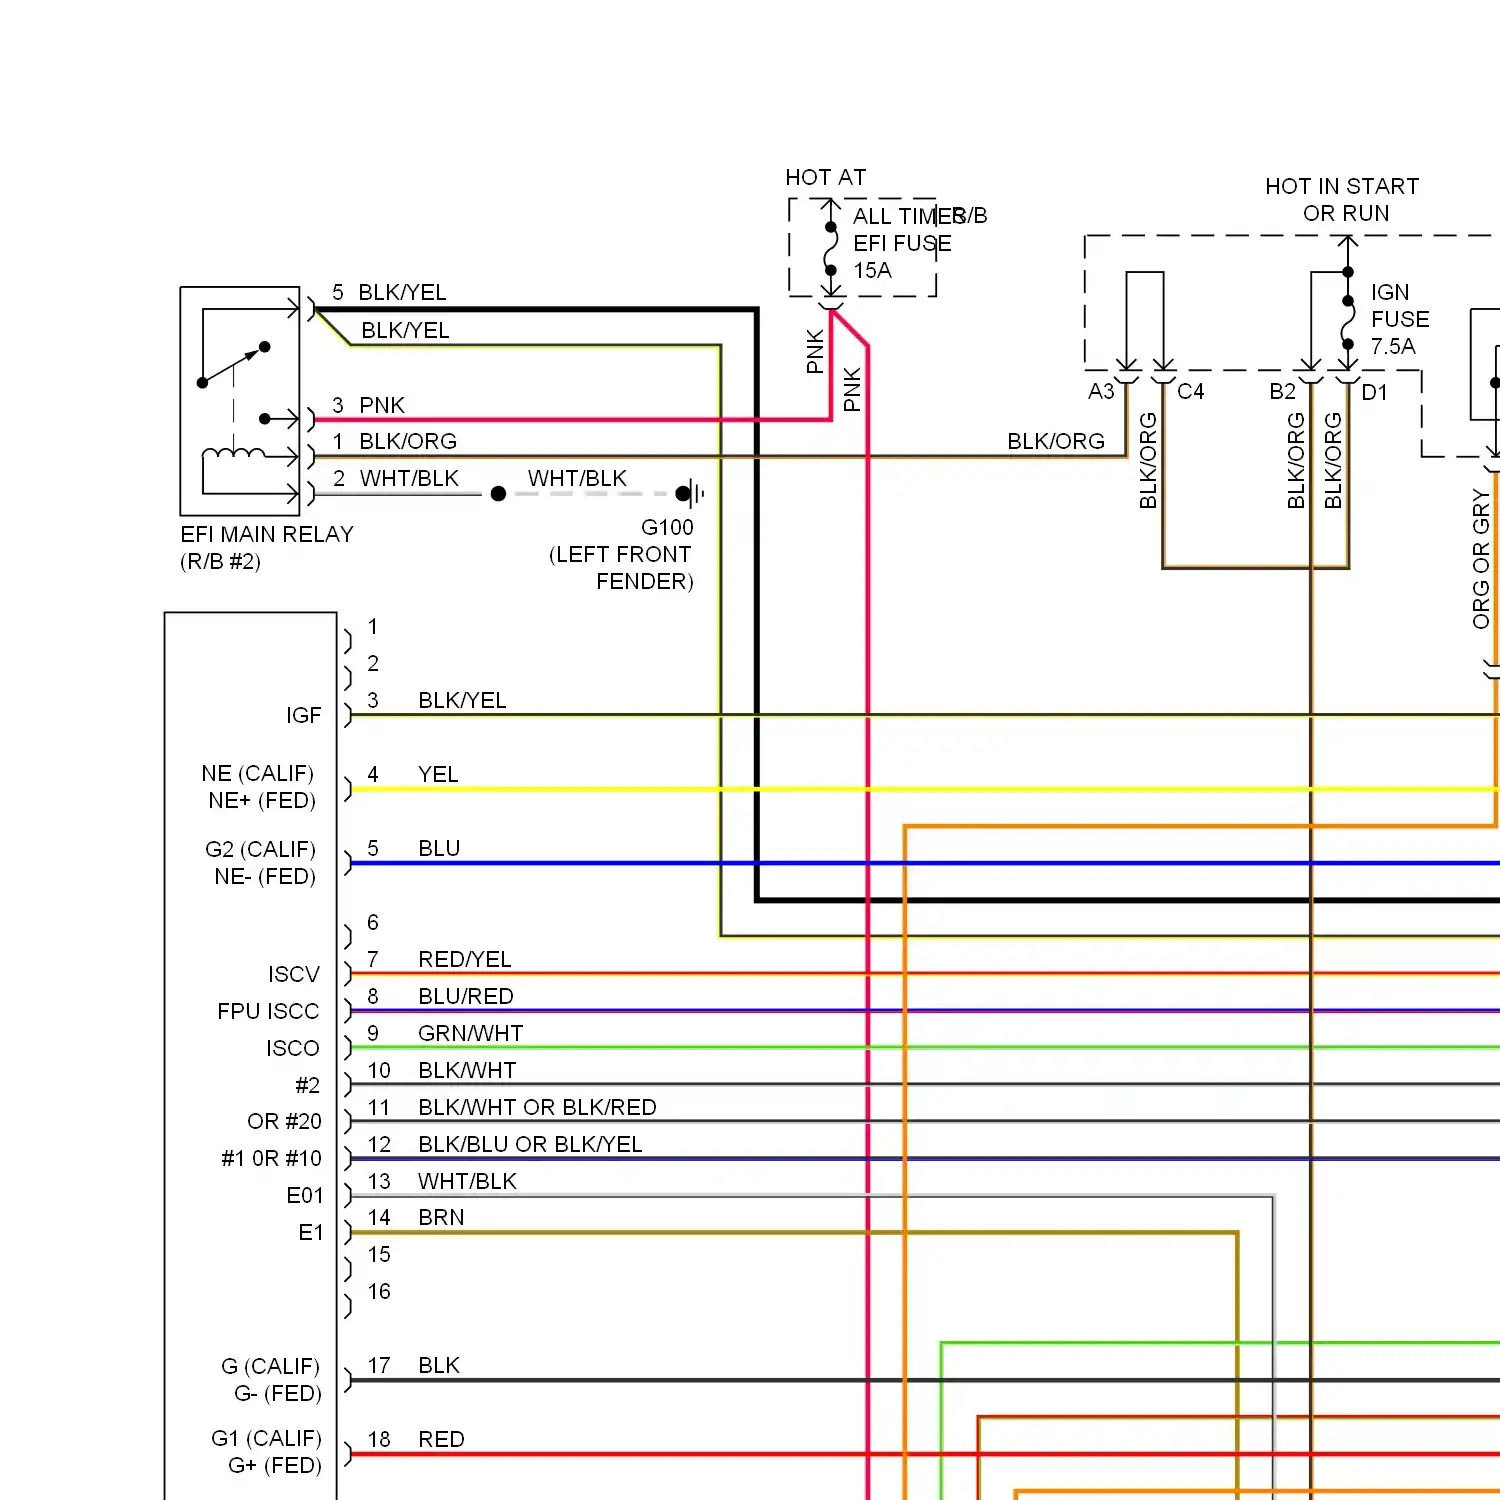The image size is (1500, 1500).
Task: Select the 'HOT IN START' heading
Action: click(1342, 187)
